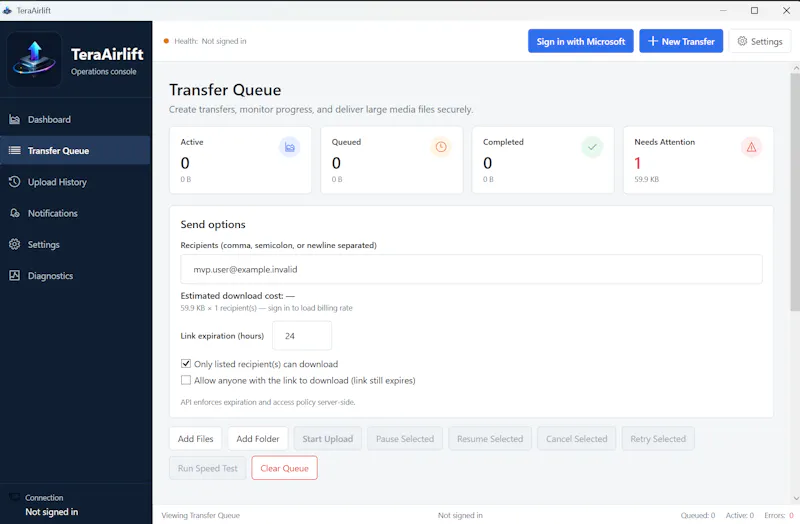Click the Needs Attention warning icon
This screenshot has width=800, height=524.
click(x=751, y=147)
